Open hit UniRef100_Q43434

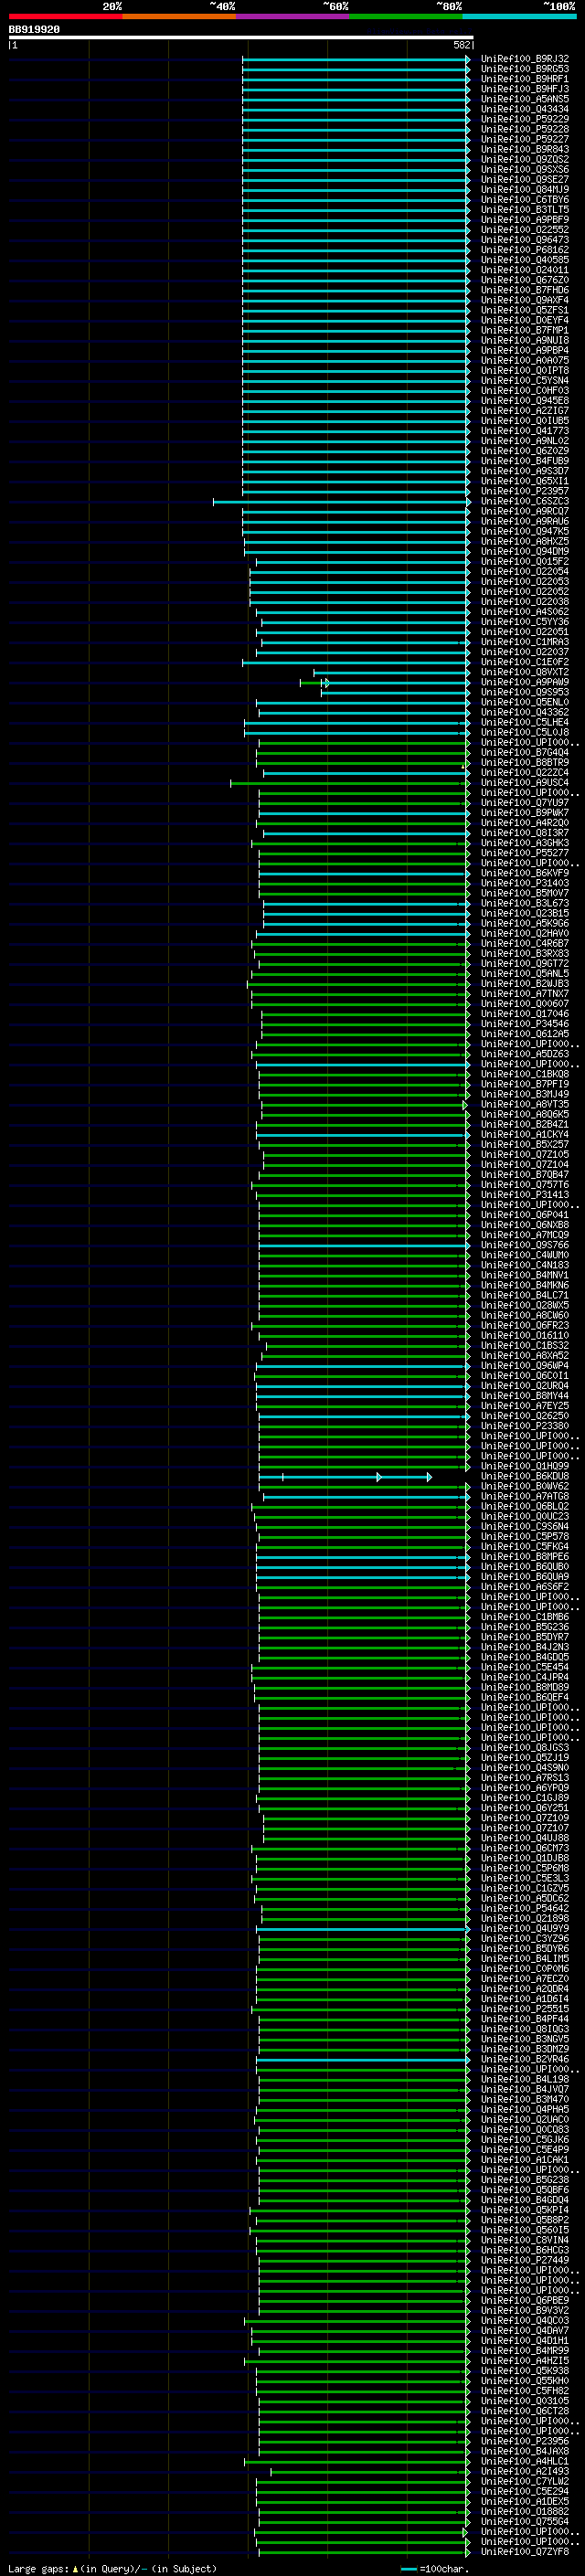coord(525,109)
